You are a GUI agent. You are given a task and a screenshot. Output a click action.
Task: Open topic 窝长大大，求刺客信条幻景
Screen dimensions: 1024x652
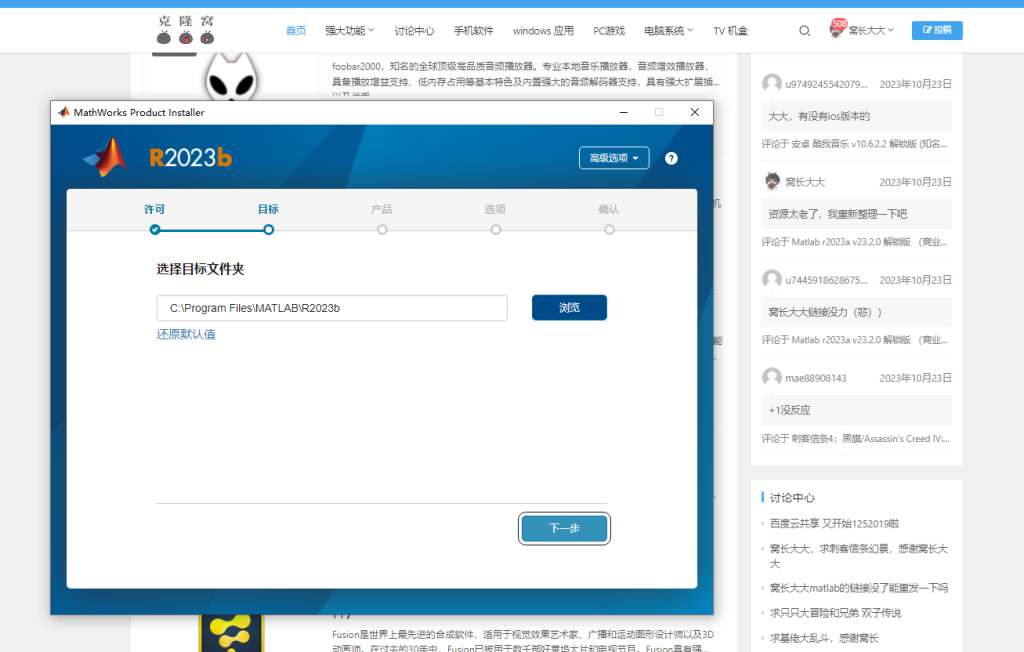[x=859, y=556]
